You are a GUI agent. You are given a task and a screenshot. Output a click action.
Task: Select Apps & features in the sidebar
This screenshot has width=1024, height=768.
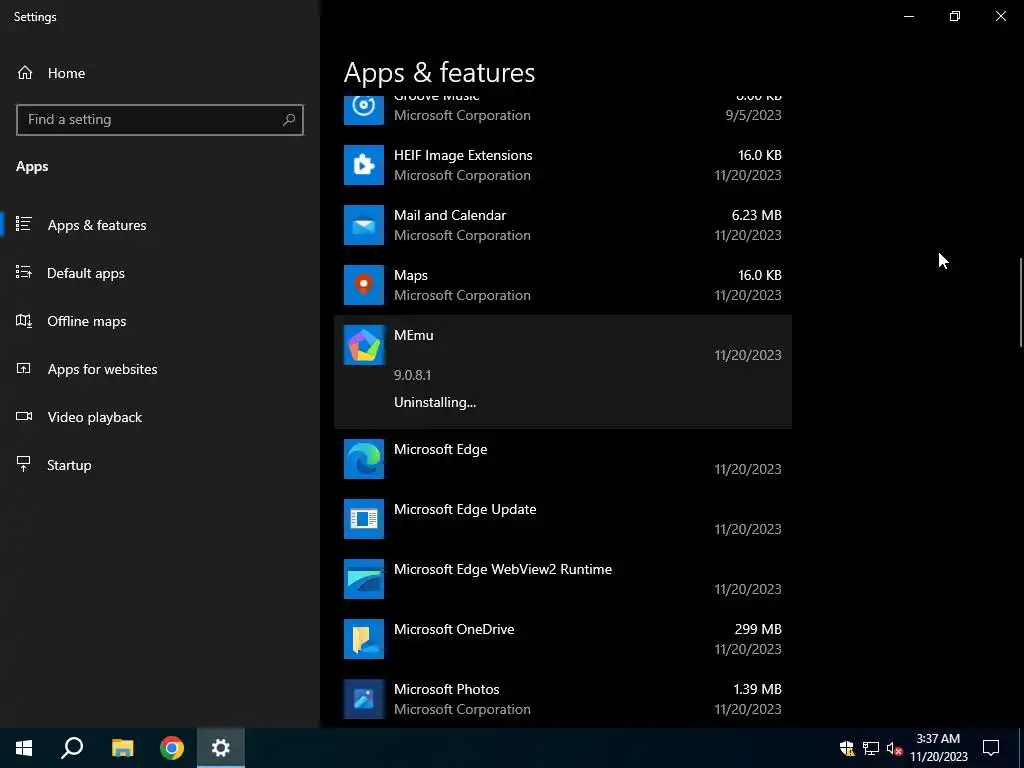(x=160, y=225)
